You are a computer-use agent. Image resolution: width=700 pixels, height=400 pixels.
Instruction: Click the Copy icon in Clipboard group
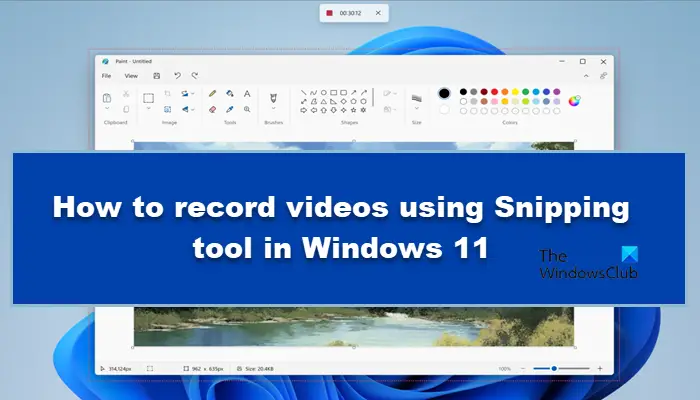tap(126, 109)
